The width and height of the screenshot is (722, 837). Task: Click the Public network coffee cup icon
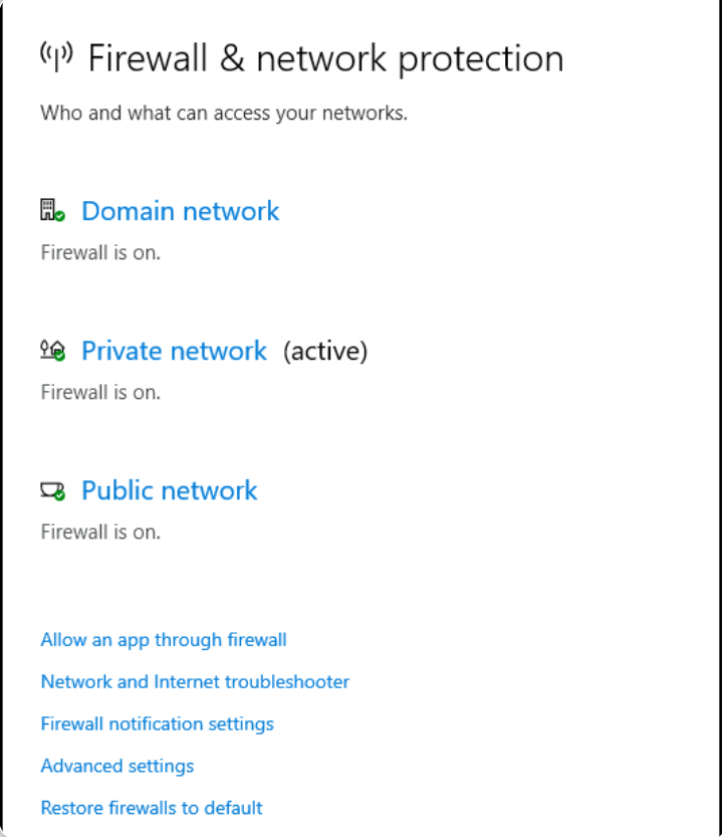52,491
